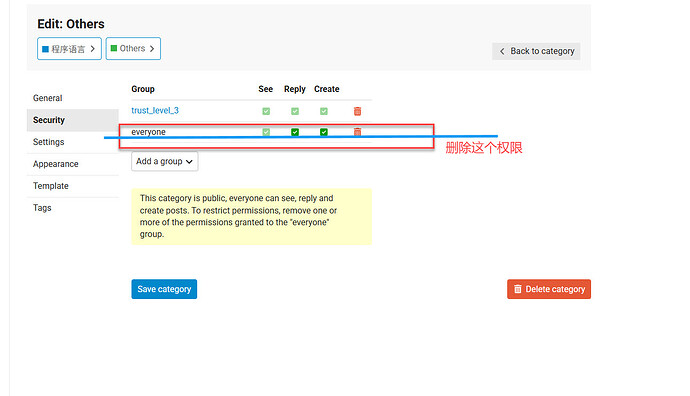This screenshot has width=690, height=396.
Task: Click the Group column header
Action: (x=143, y=89)
